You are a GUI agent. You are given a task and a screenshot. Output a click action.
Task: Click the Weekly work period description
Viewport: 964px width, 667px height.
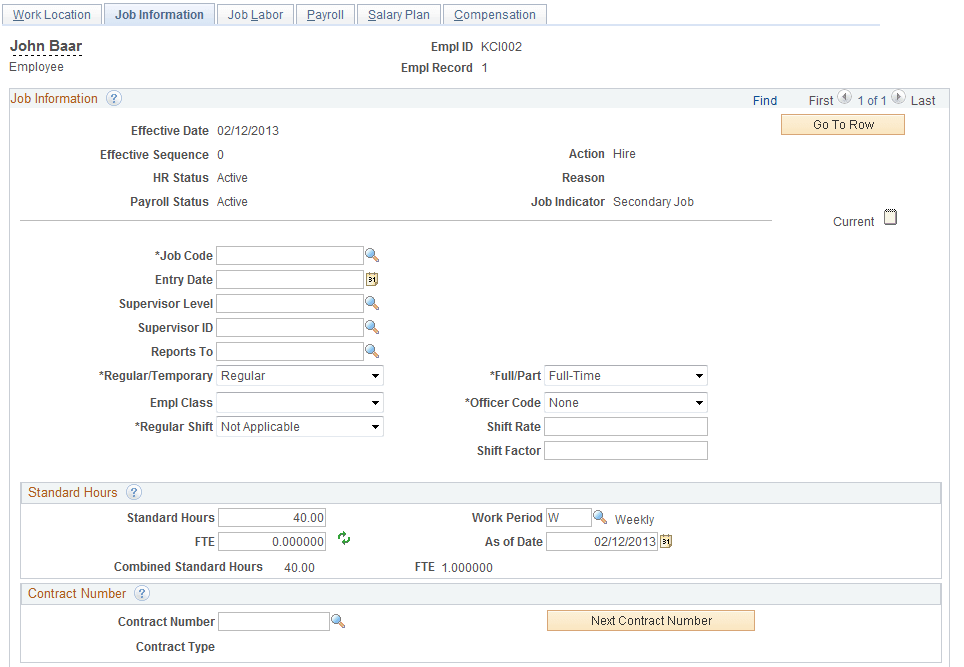[634, 519]
